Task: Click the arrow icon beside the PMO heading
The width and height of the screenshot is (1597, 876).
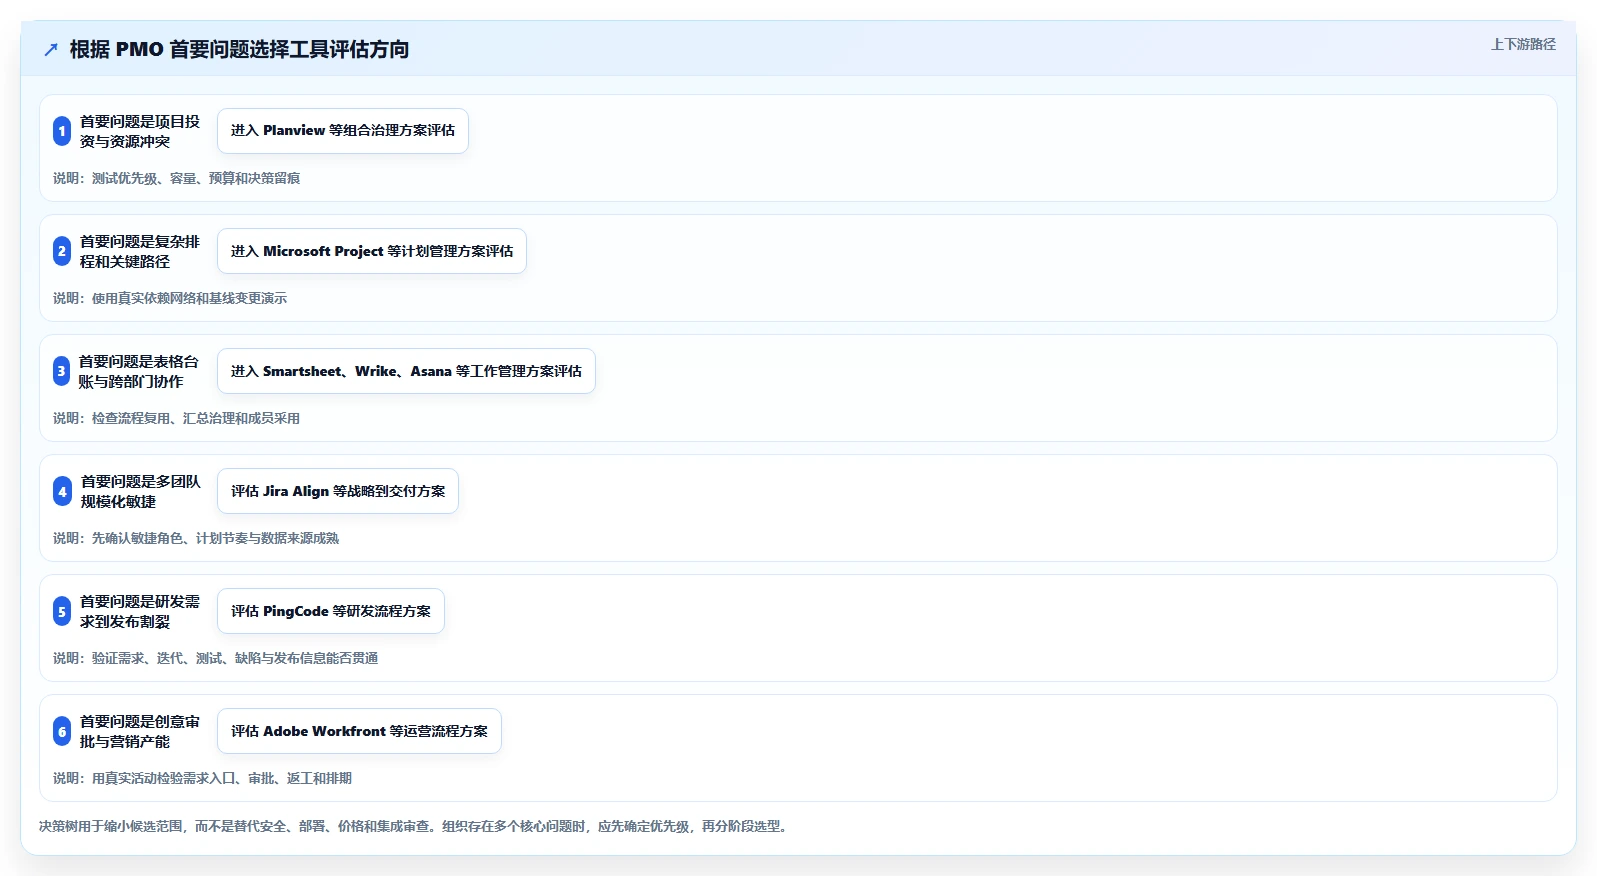Action: 51,50
